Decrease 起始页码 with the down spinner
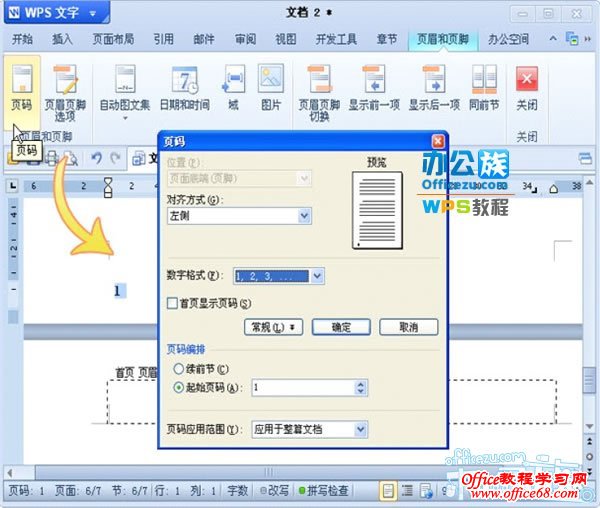This screenshot has height=508, width=600. [x=360, y=392]
